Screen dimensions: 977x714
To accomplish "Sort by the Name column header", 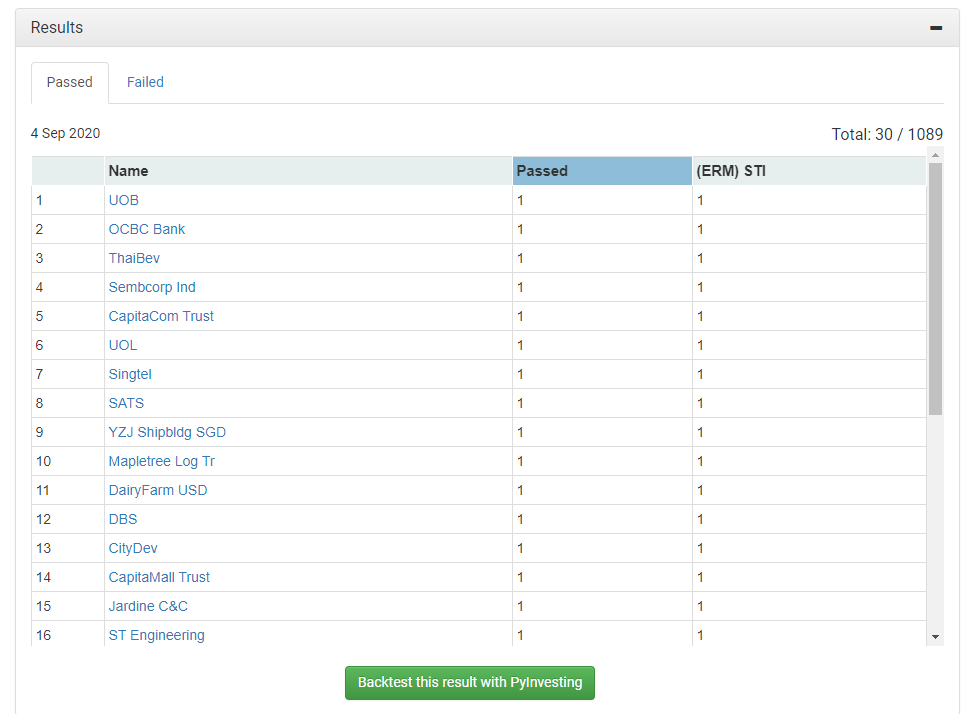I will [308, 171].
